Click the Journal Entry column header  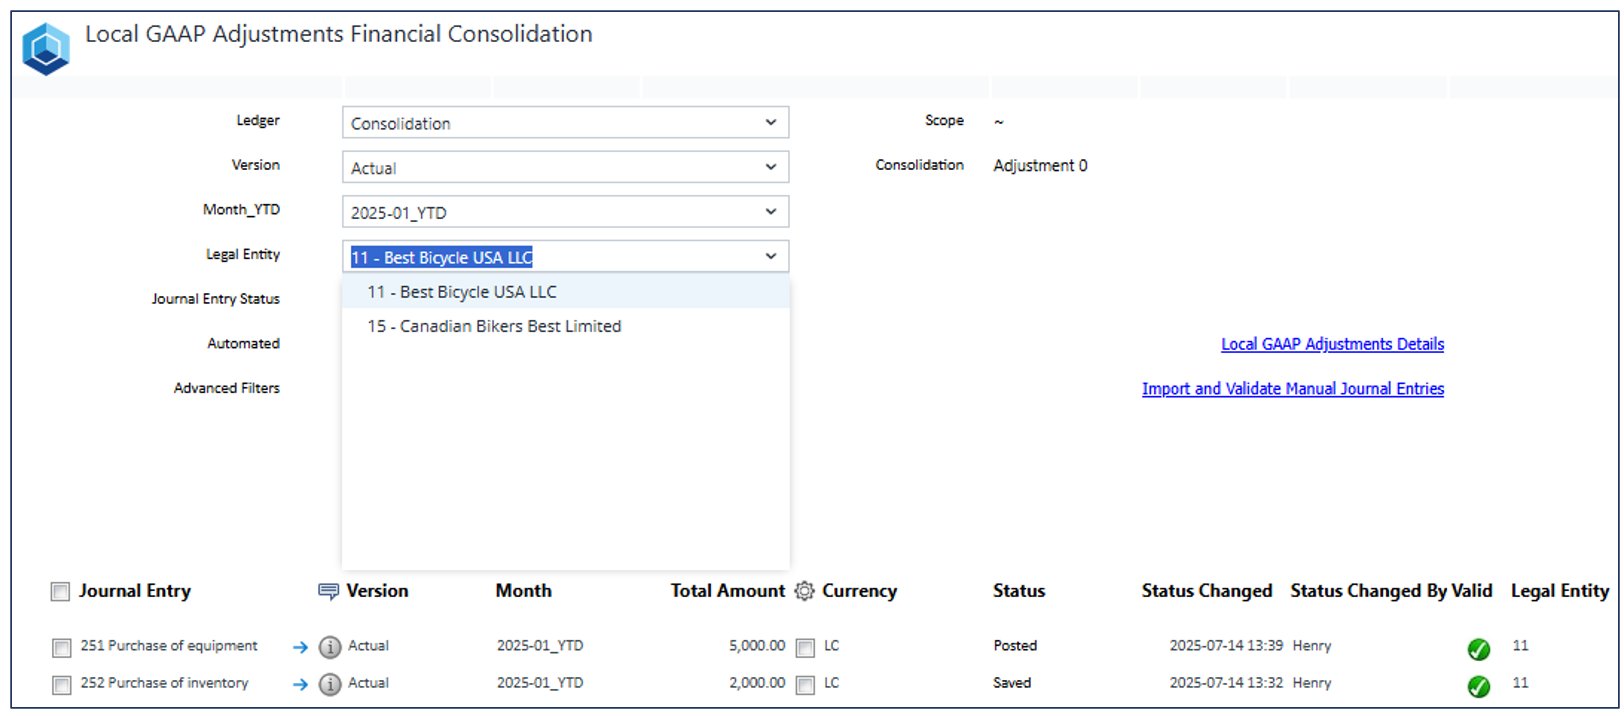[135, 591]
